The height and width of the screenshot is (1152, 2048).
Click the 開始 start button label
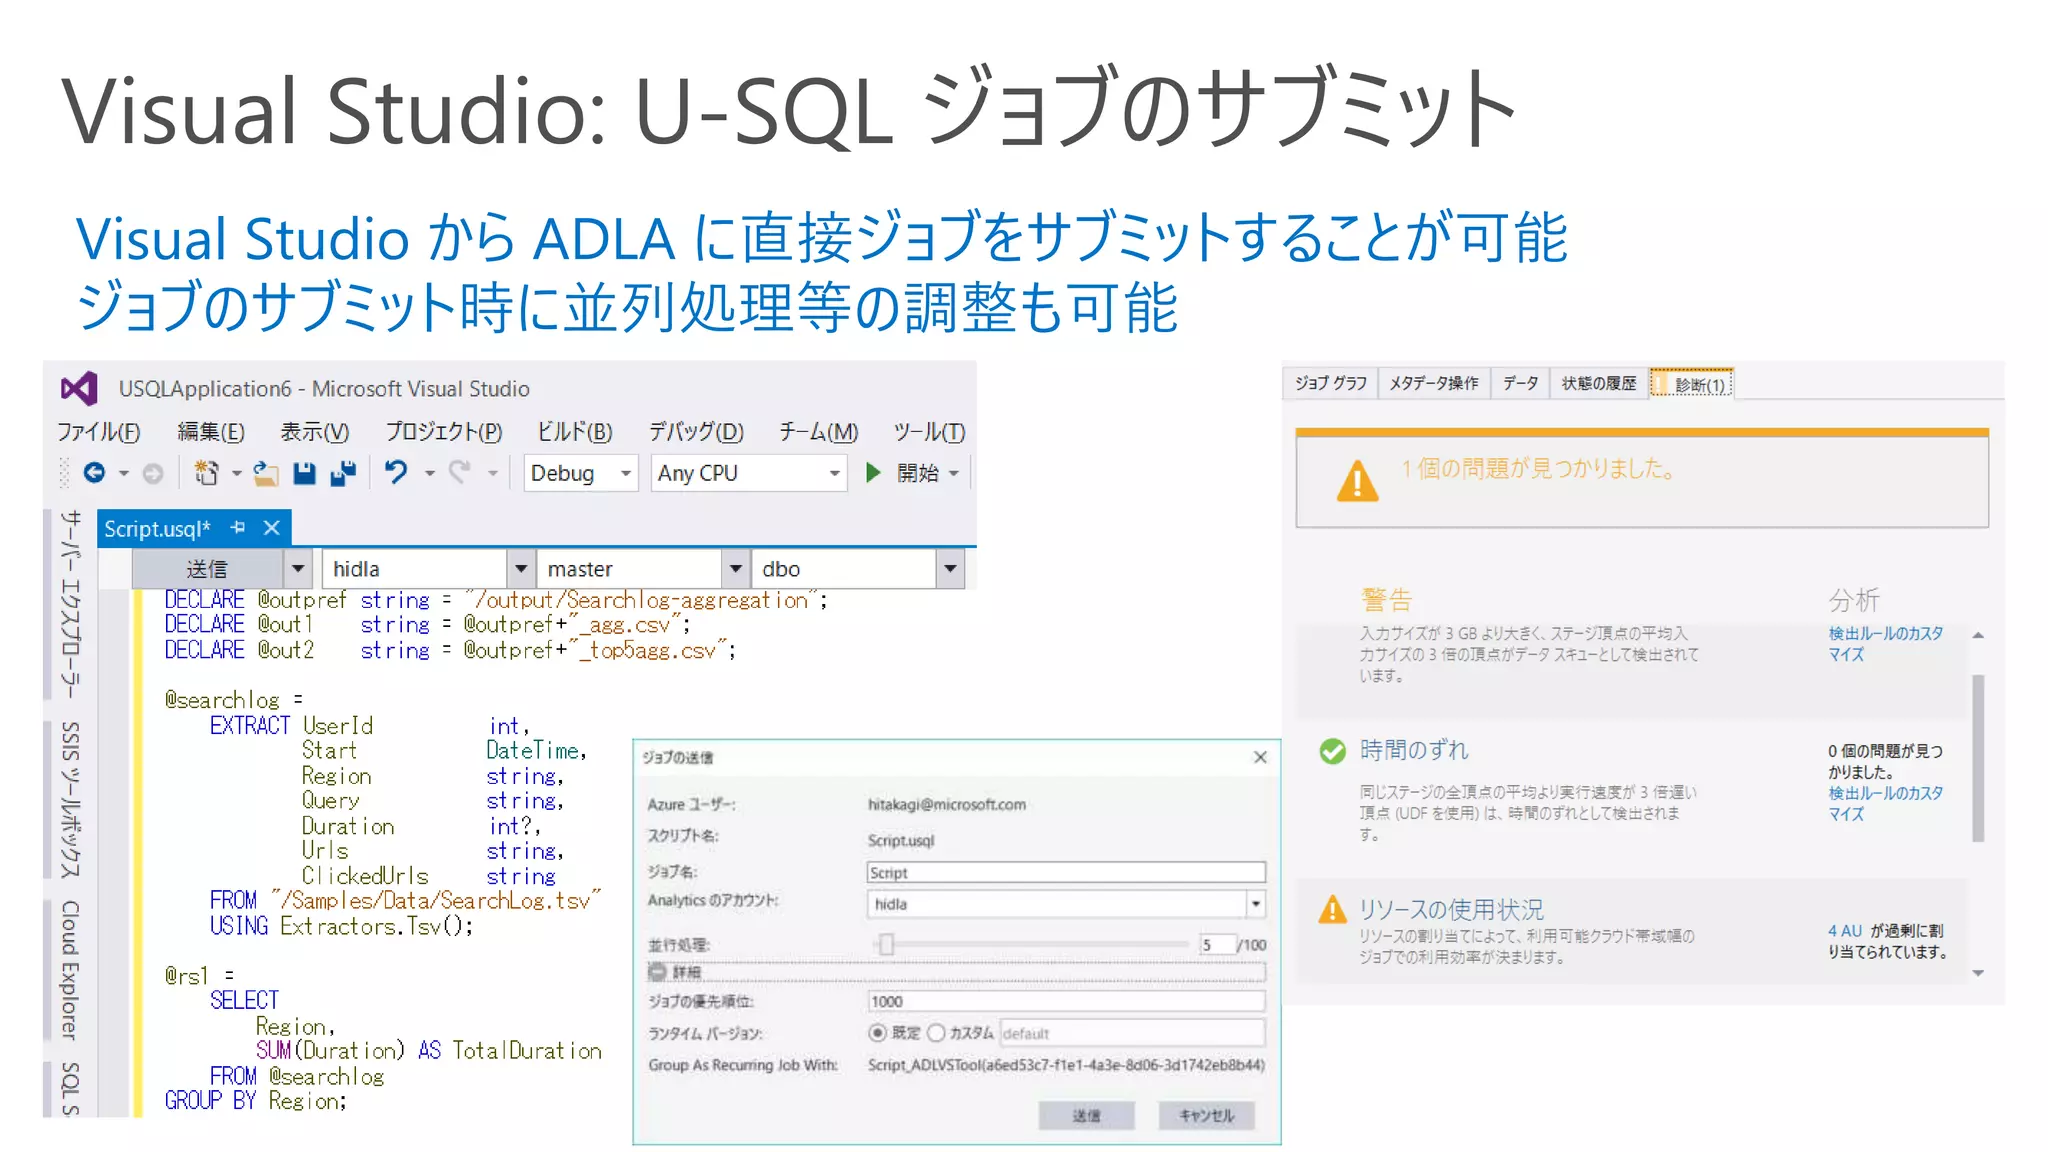(917, 473)
